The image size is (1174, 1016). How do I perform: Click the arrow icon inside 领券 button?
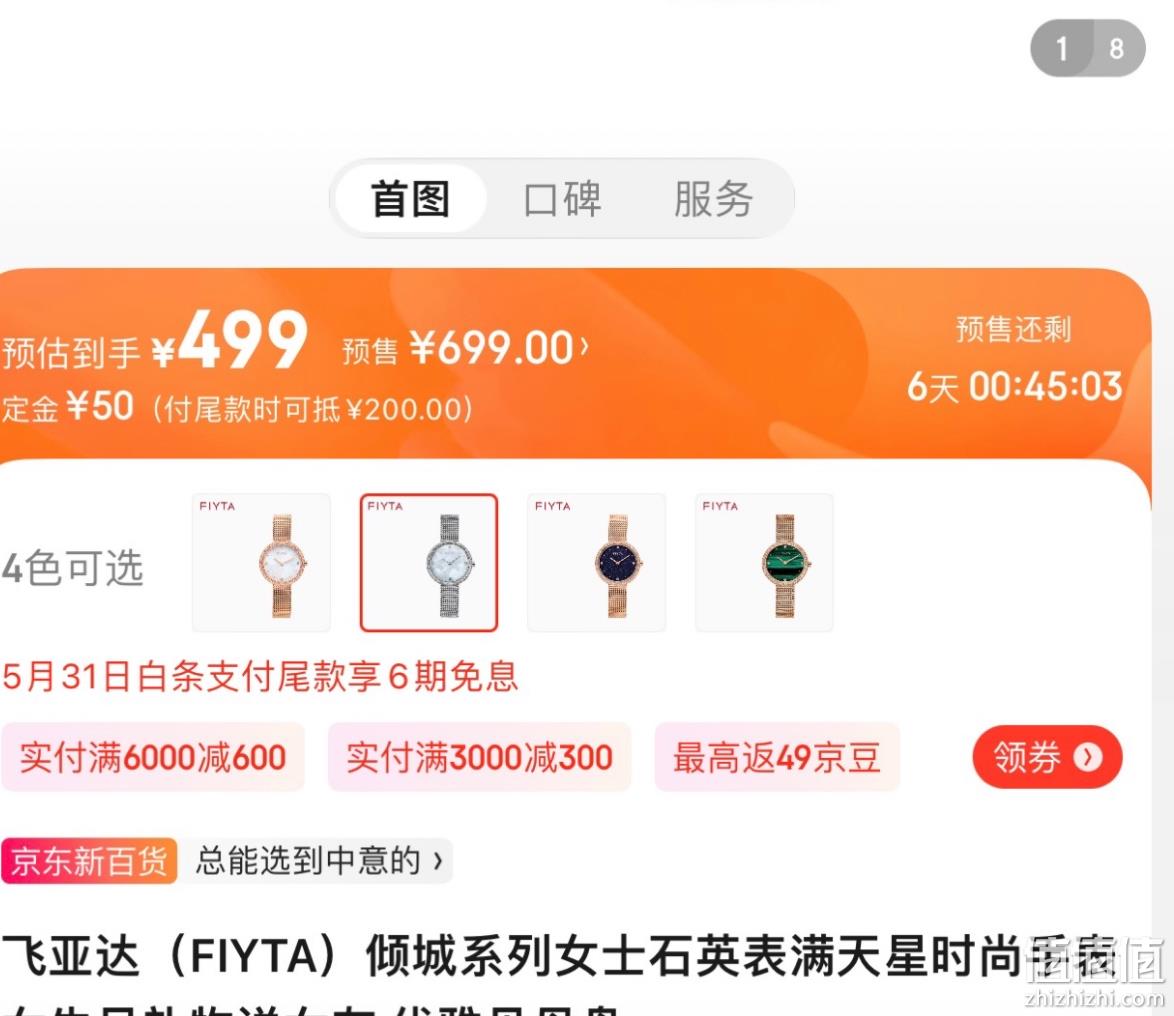pyautogui.click(x=1087, y=757)
